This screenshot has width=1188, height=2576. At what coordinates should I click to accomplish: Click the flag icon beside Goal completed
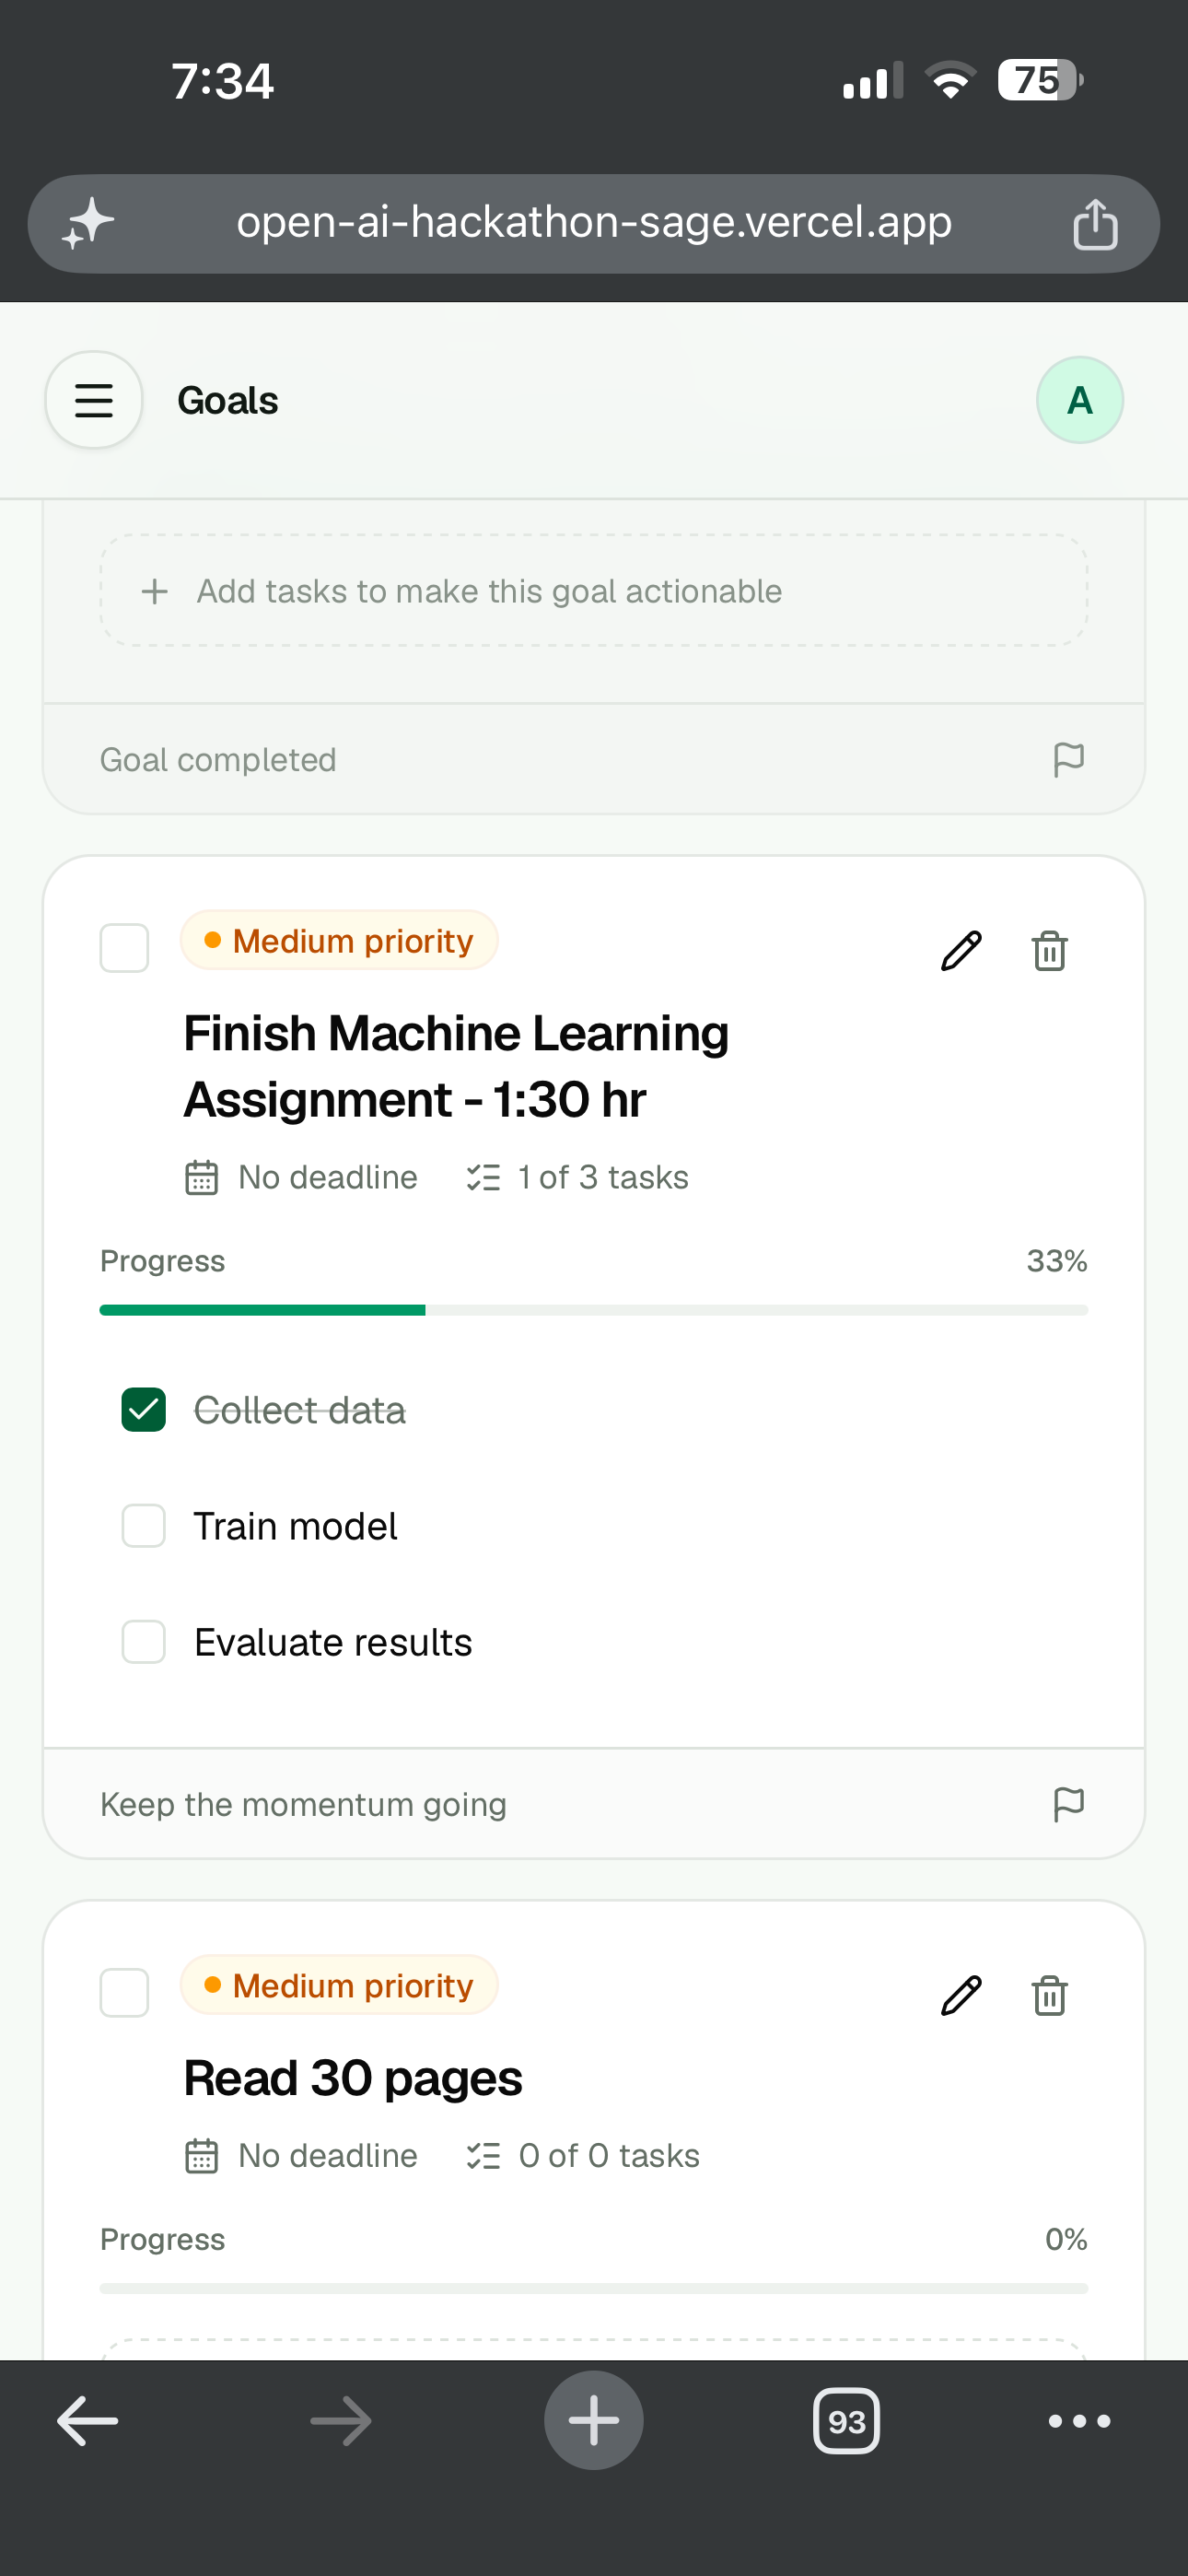click(x=1069, y=760)
